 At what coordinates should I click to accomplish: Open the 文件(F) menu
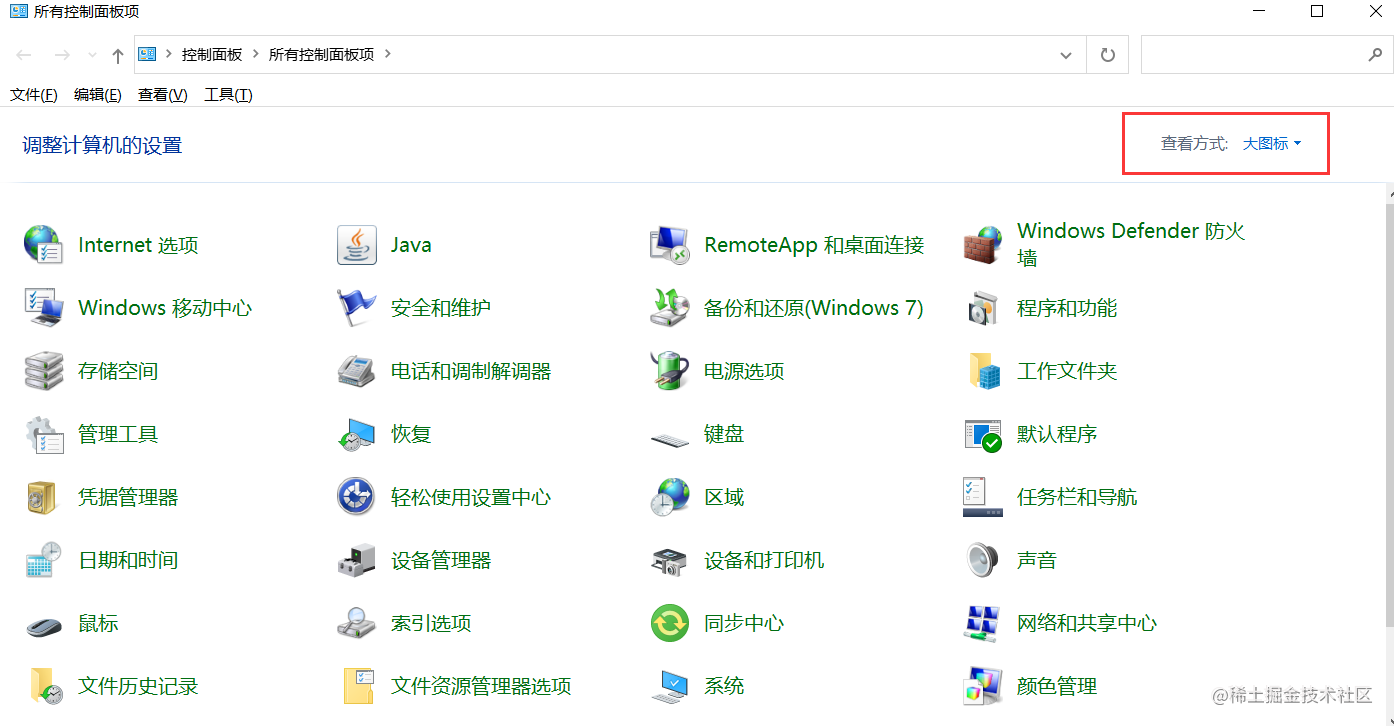click(34, 95)
